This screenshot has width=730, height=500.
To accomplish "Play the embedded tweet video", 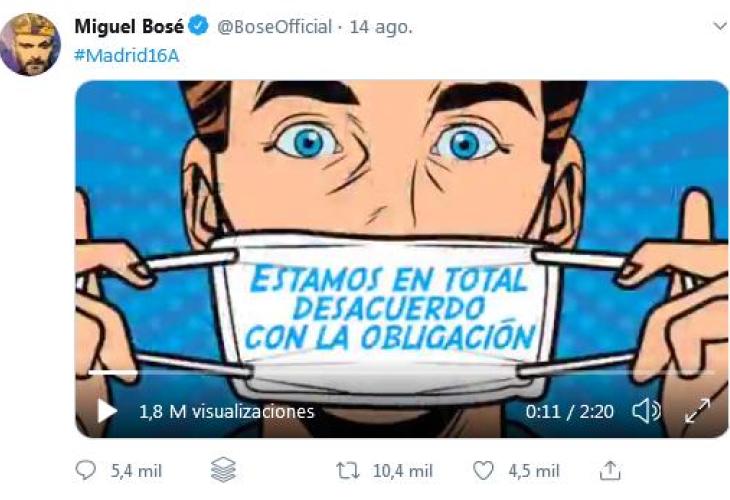I will click(107, 412).
